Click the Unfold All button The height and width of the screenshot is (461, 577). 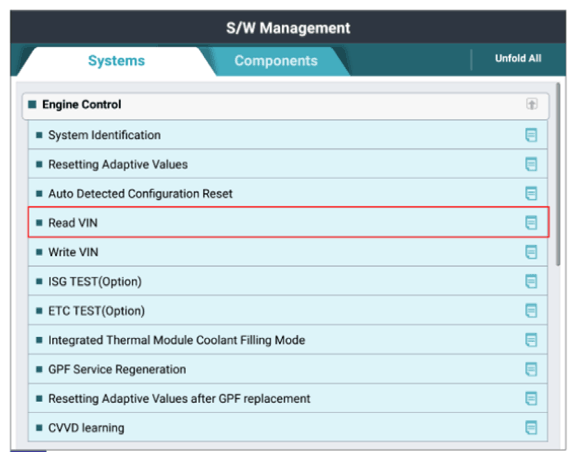click(x=518, y=58)
